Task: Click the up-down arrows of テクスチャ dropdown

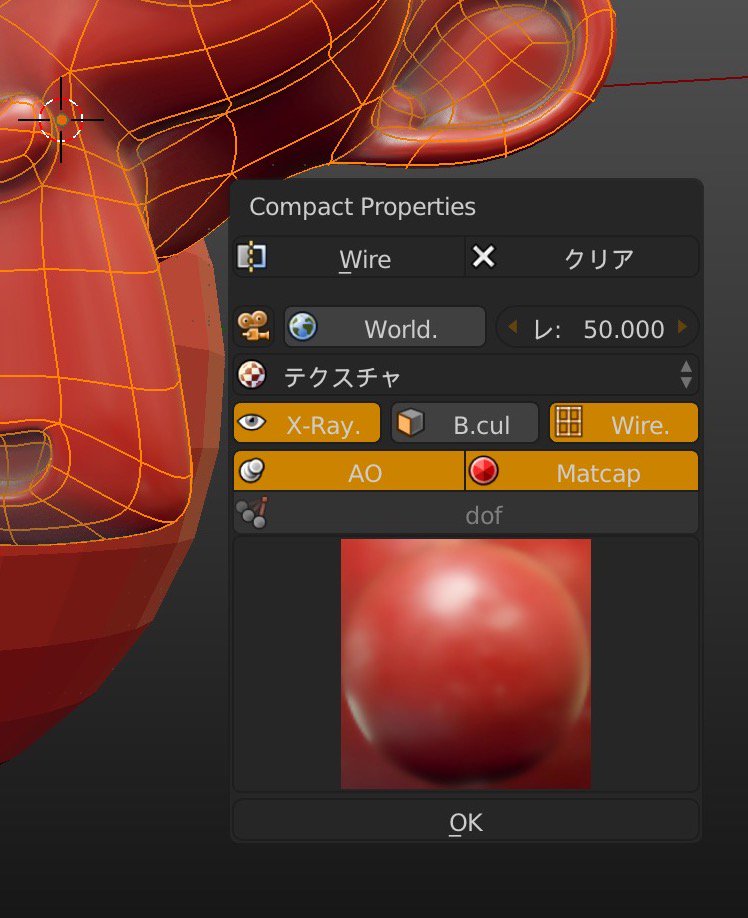Action: (x=686, y=375)
